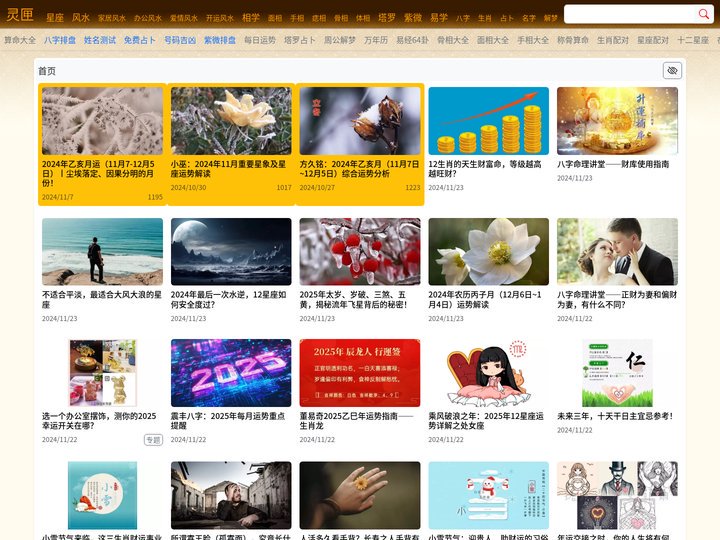Viewport: 720px width, 540px height.
Task: Open 每日运势 link
Action: pyautogui.click(x=260, y=40)
